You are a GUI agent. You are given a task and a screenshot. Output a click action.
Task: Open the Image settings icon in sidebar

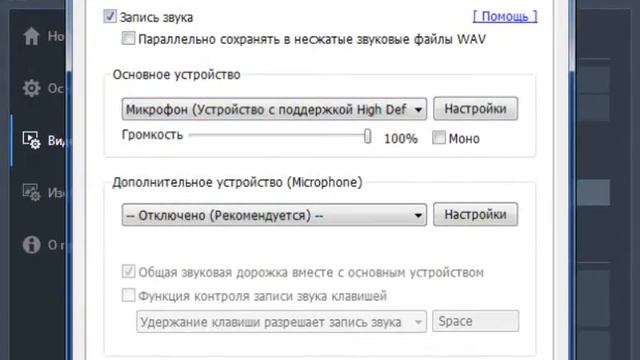click(31, 192)
